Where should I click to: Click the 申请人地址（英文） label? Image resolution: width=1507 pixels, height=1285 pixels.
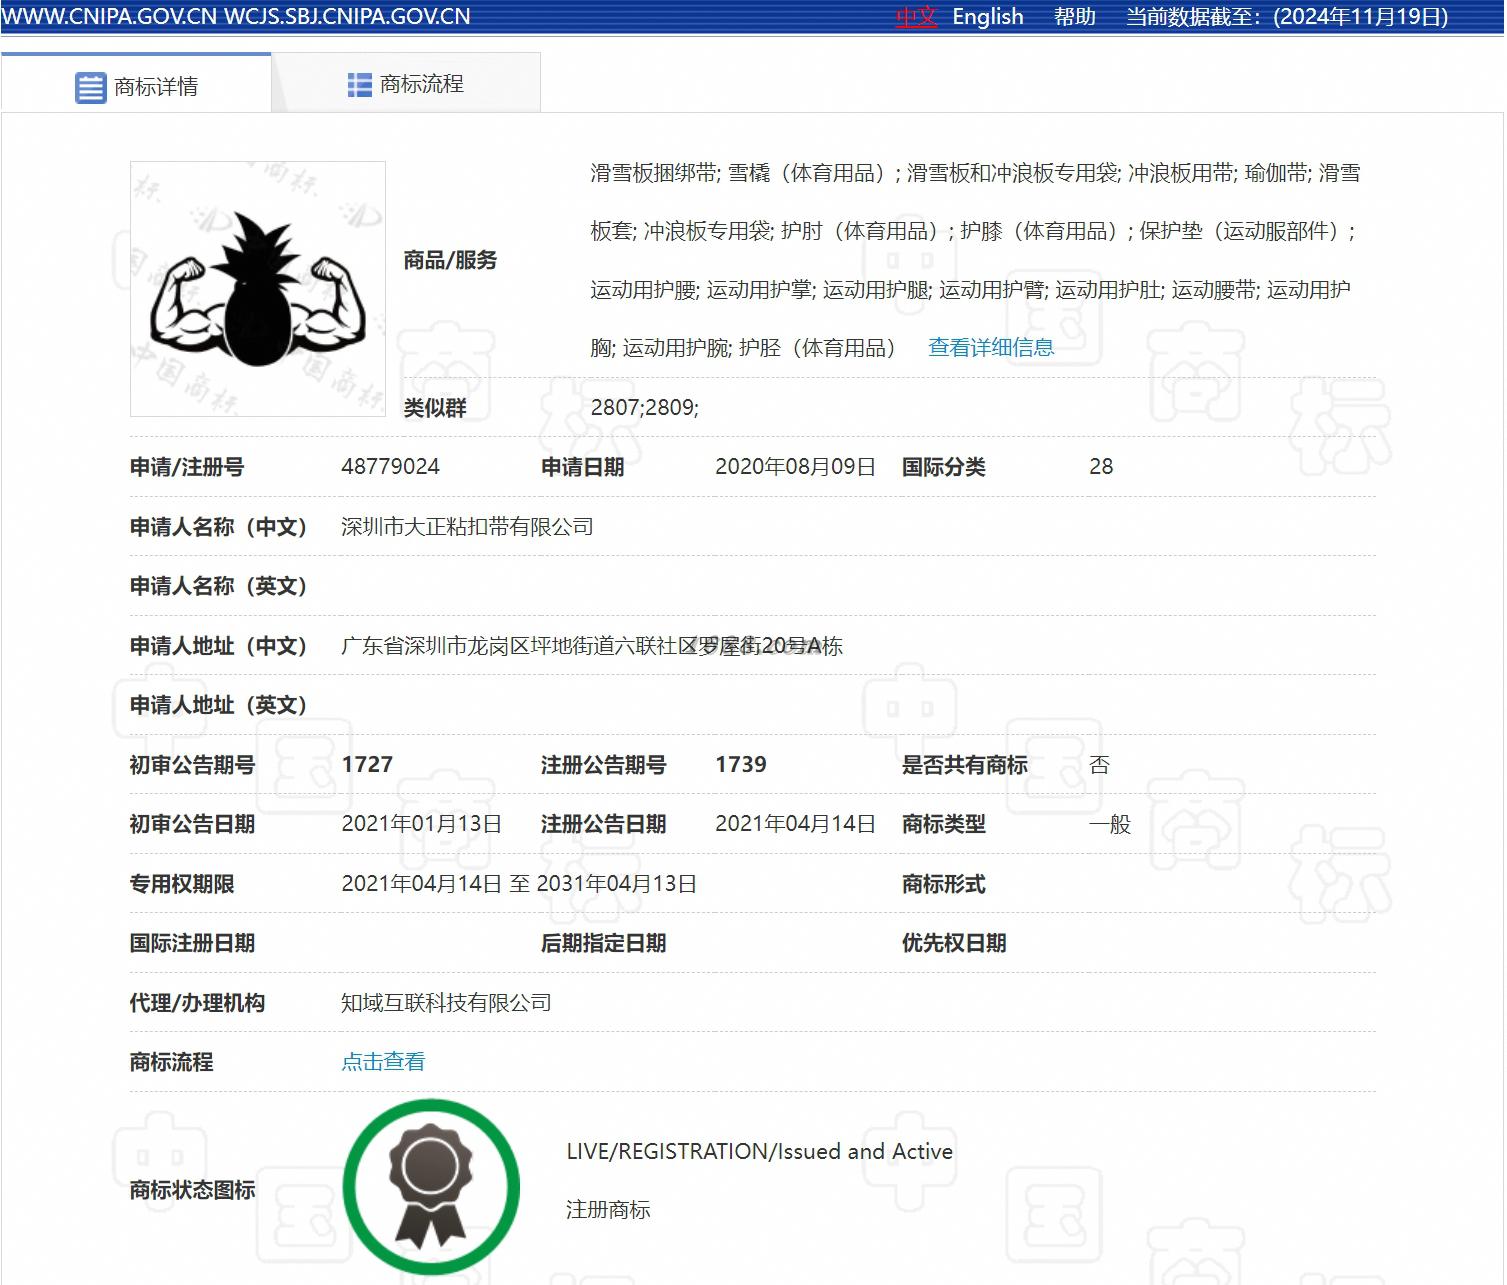click(218, 705)
